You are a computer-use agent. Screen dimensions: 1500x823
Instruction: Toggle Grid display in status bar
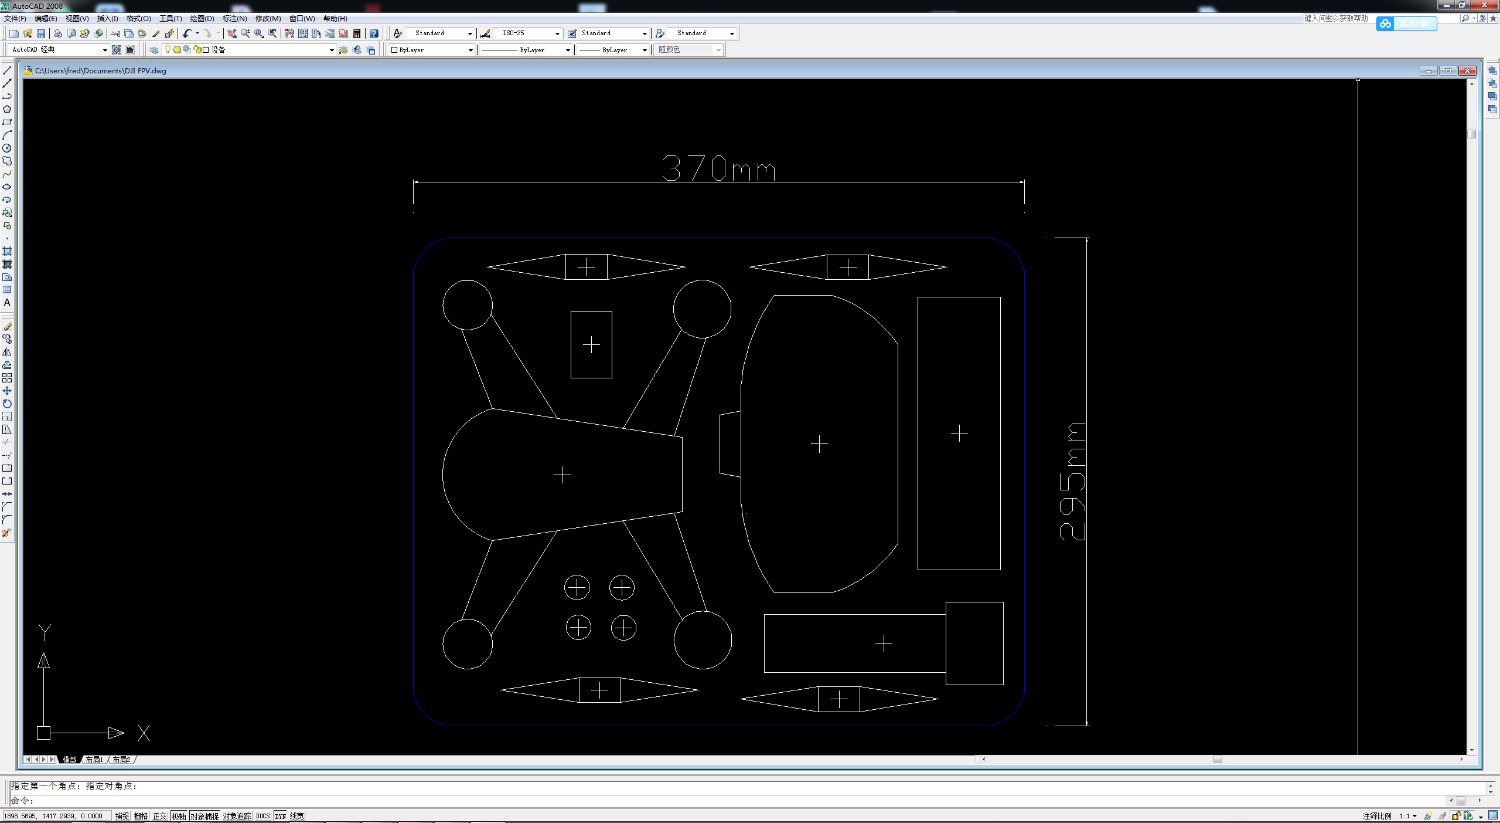pyautogui.click(x=141, y=816)
